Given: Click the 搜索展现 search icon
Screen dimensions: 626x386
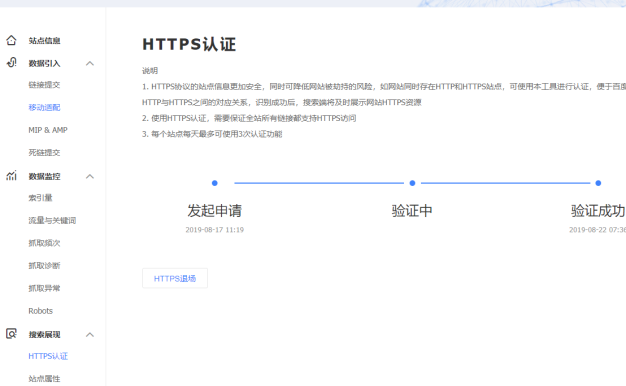Looking at the screenshot, I should tap(11, 334).
